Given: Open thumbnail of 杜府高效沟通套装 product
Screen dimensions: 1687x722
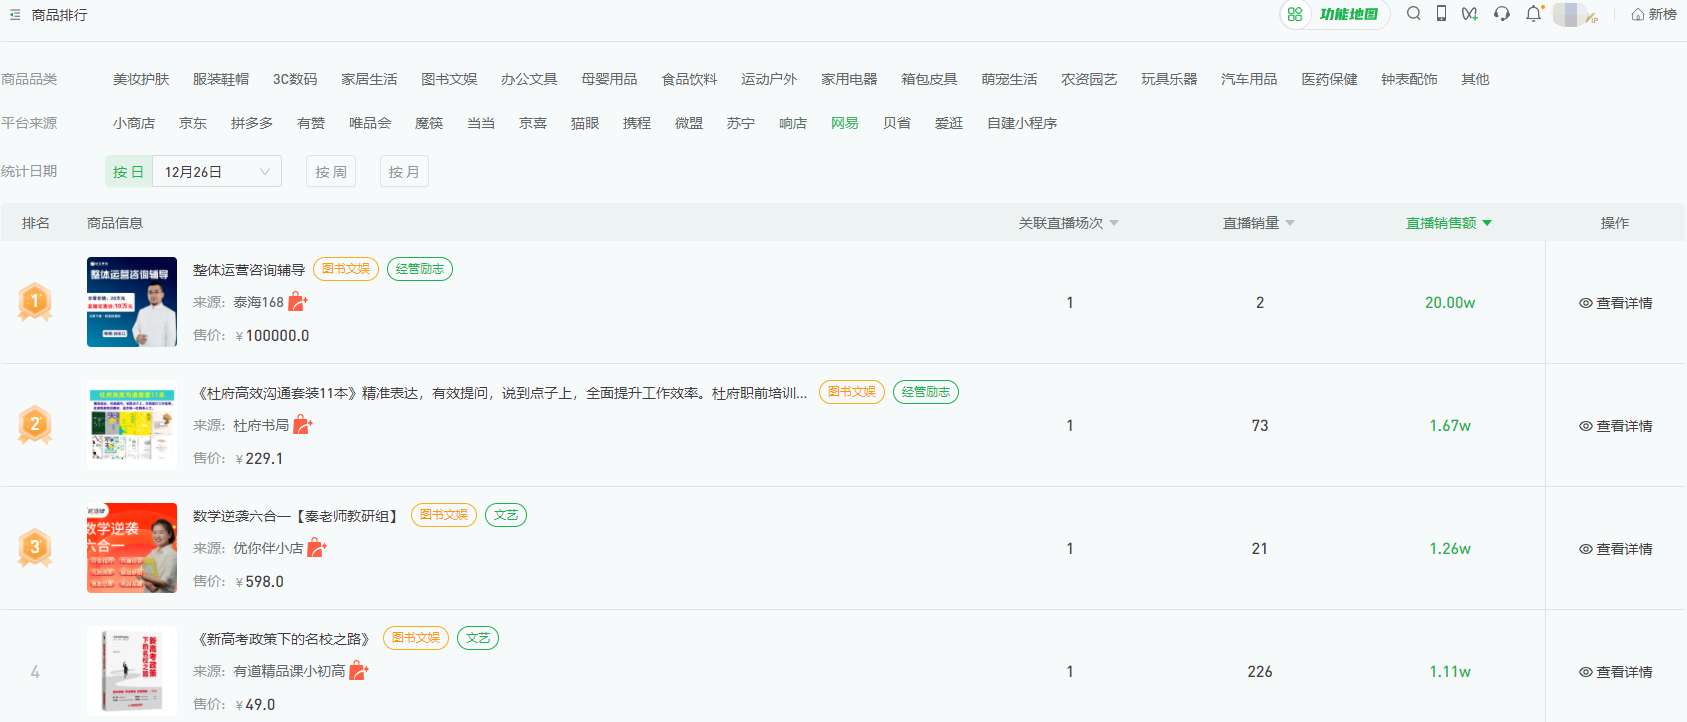Looking at the screenshot, I should pyautogui.click(x=132, y=425).
